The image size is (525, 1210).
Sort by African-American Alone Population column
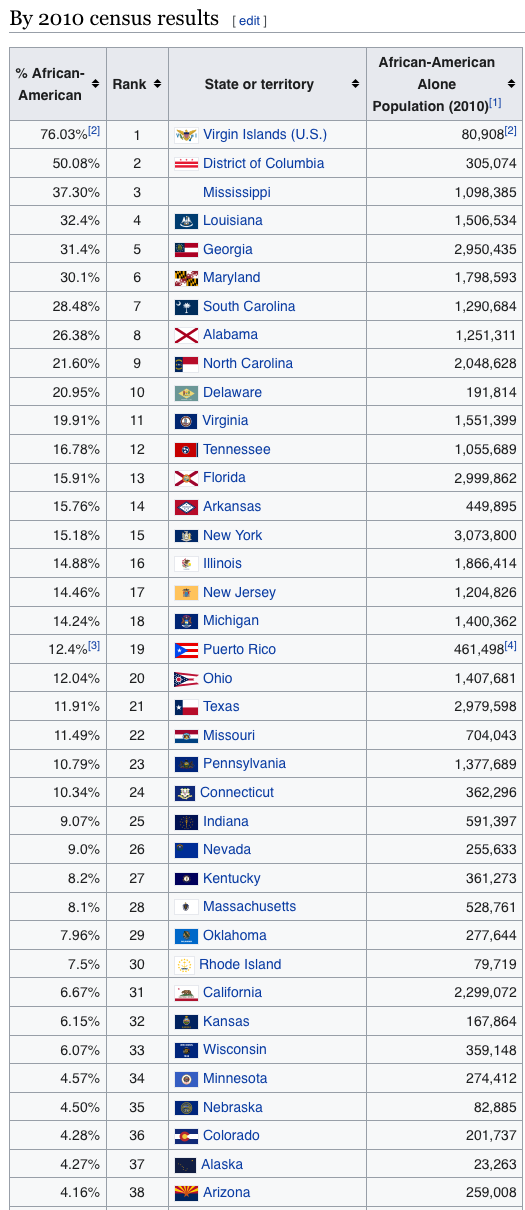click(x=513, y=84)
